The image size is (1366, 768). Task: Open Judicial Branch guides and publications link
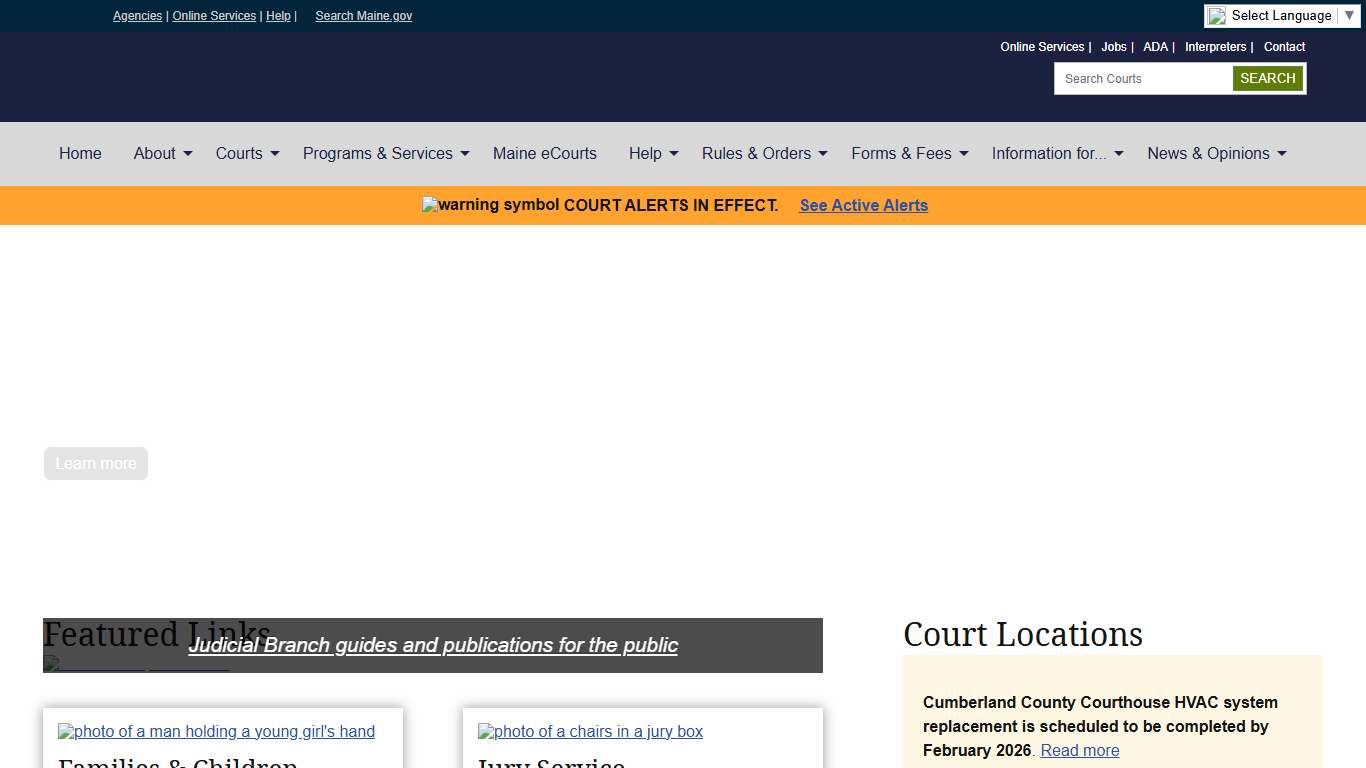point(433,645)
